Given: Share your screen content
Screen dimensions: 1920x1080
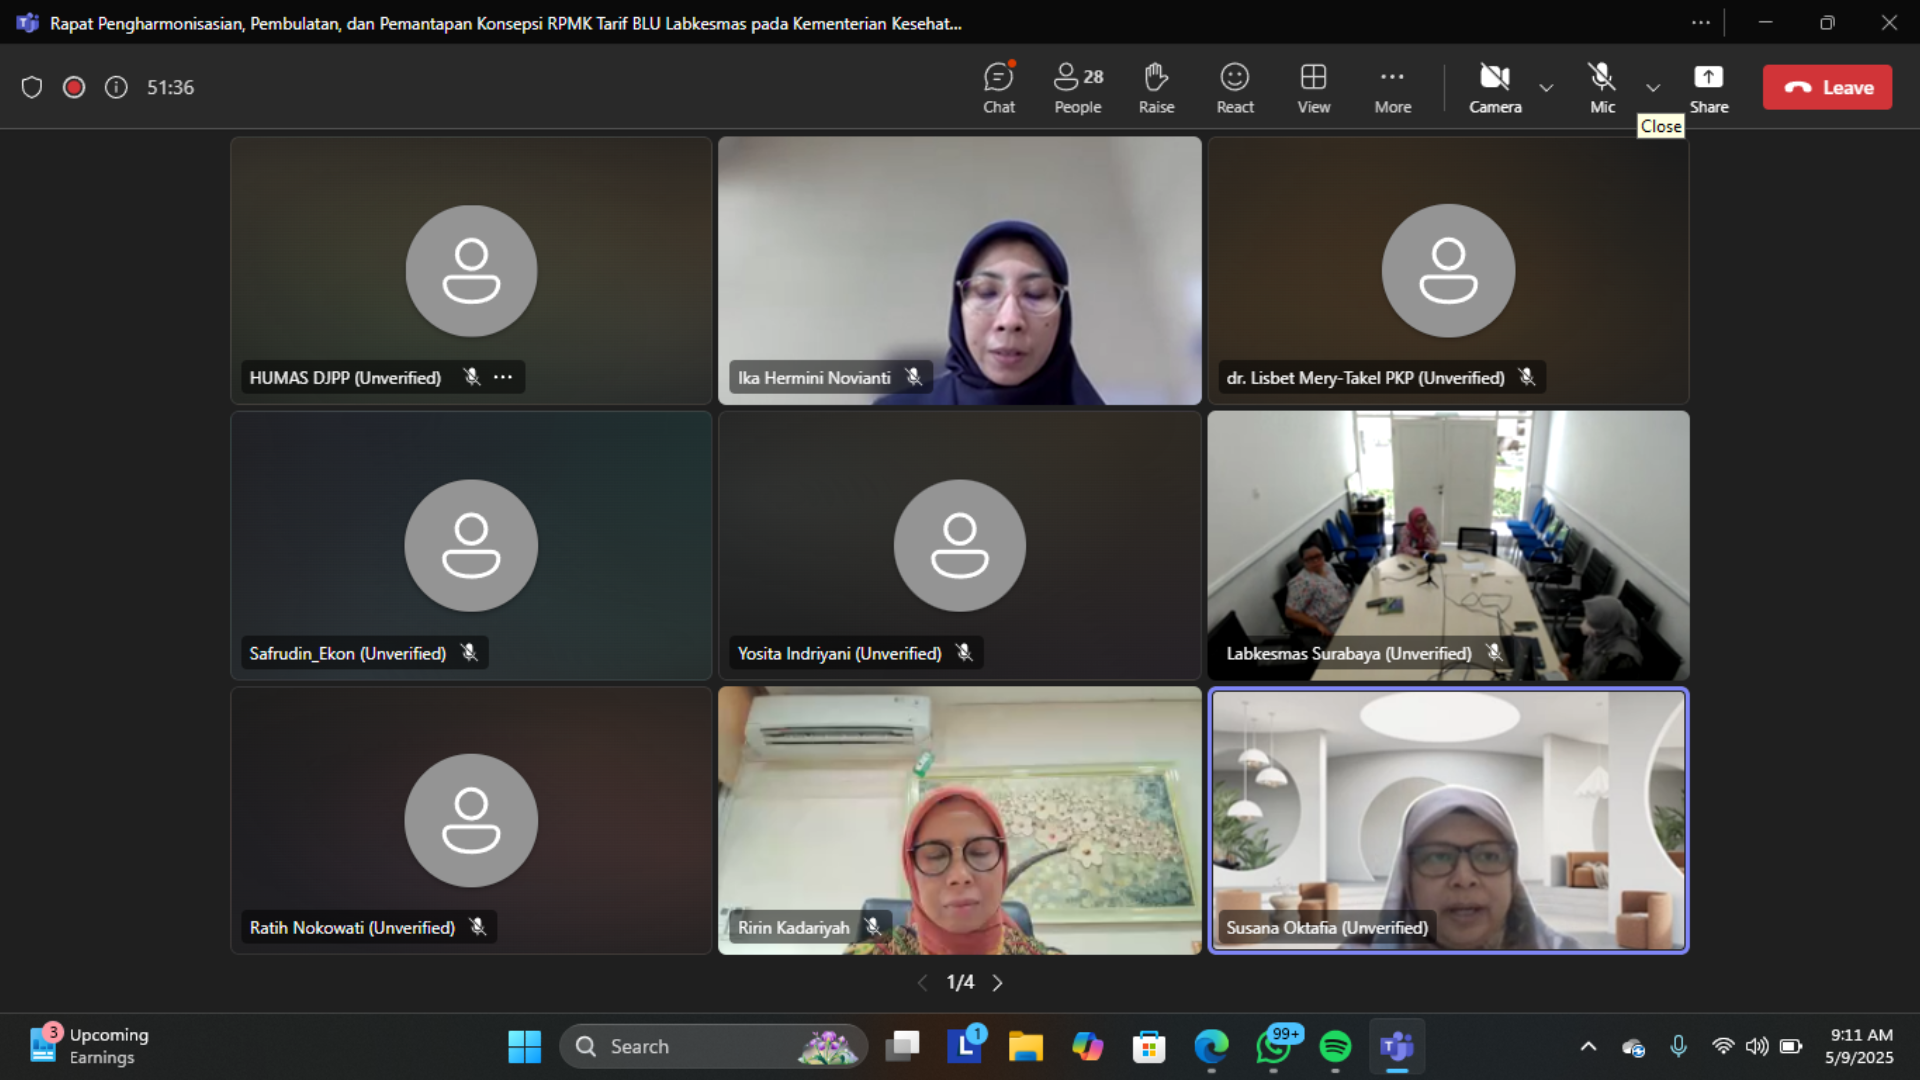Looking at the screenshot, I should (x=1709, y=88).
